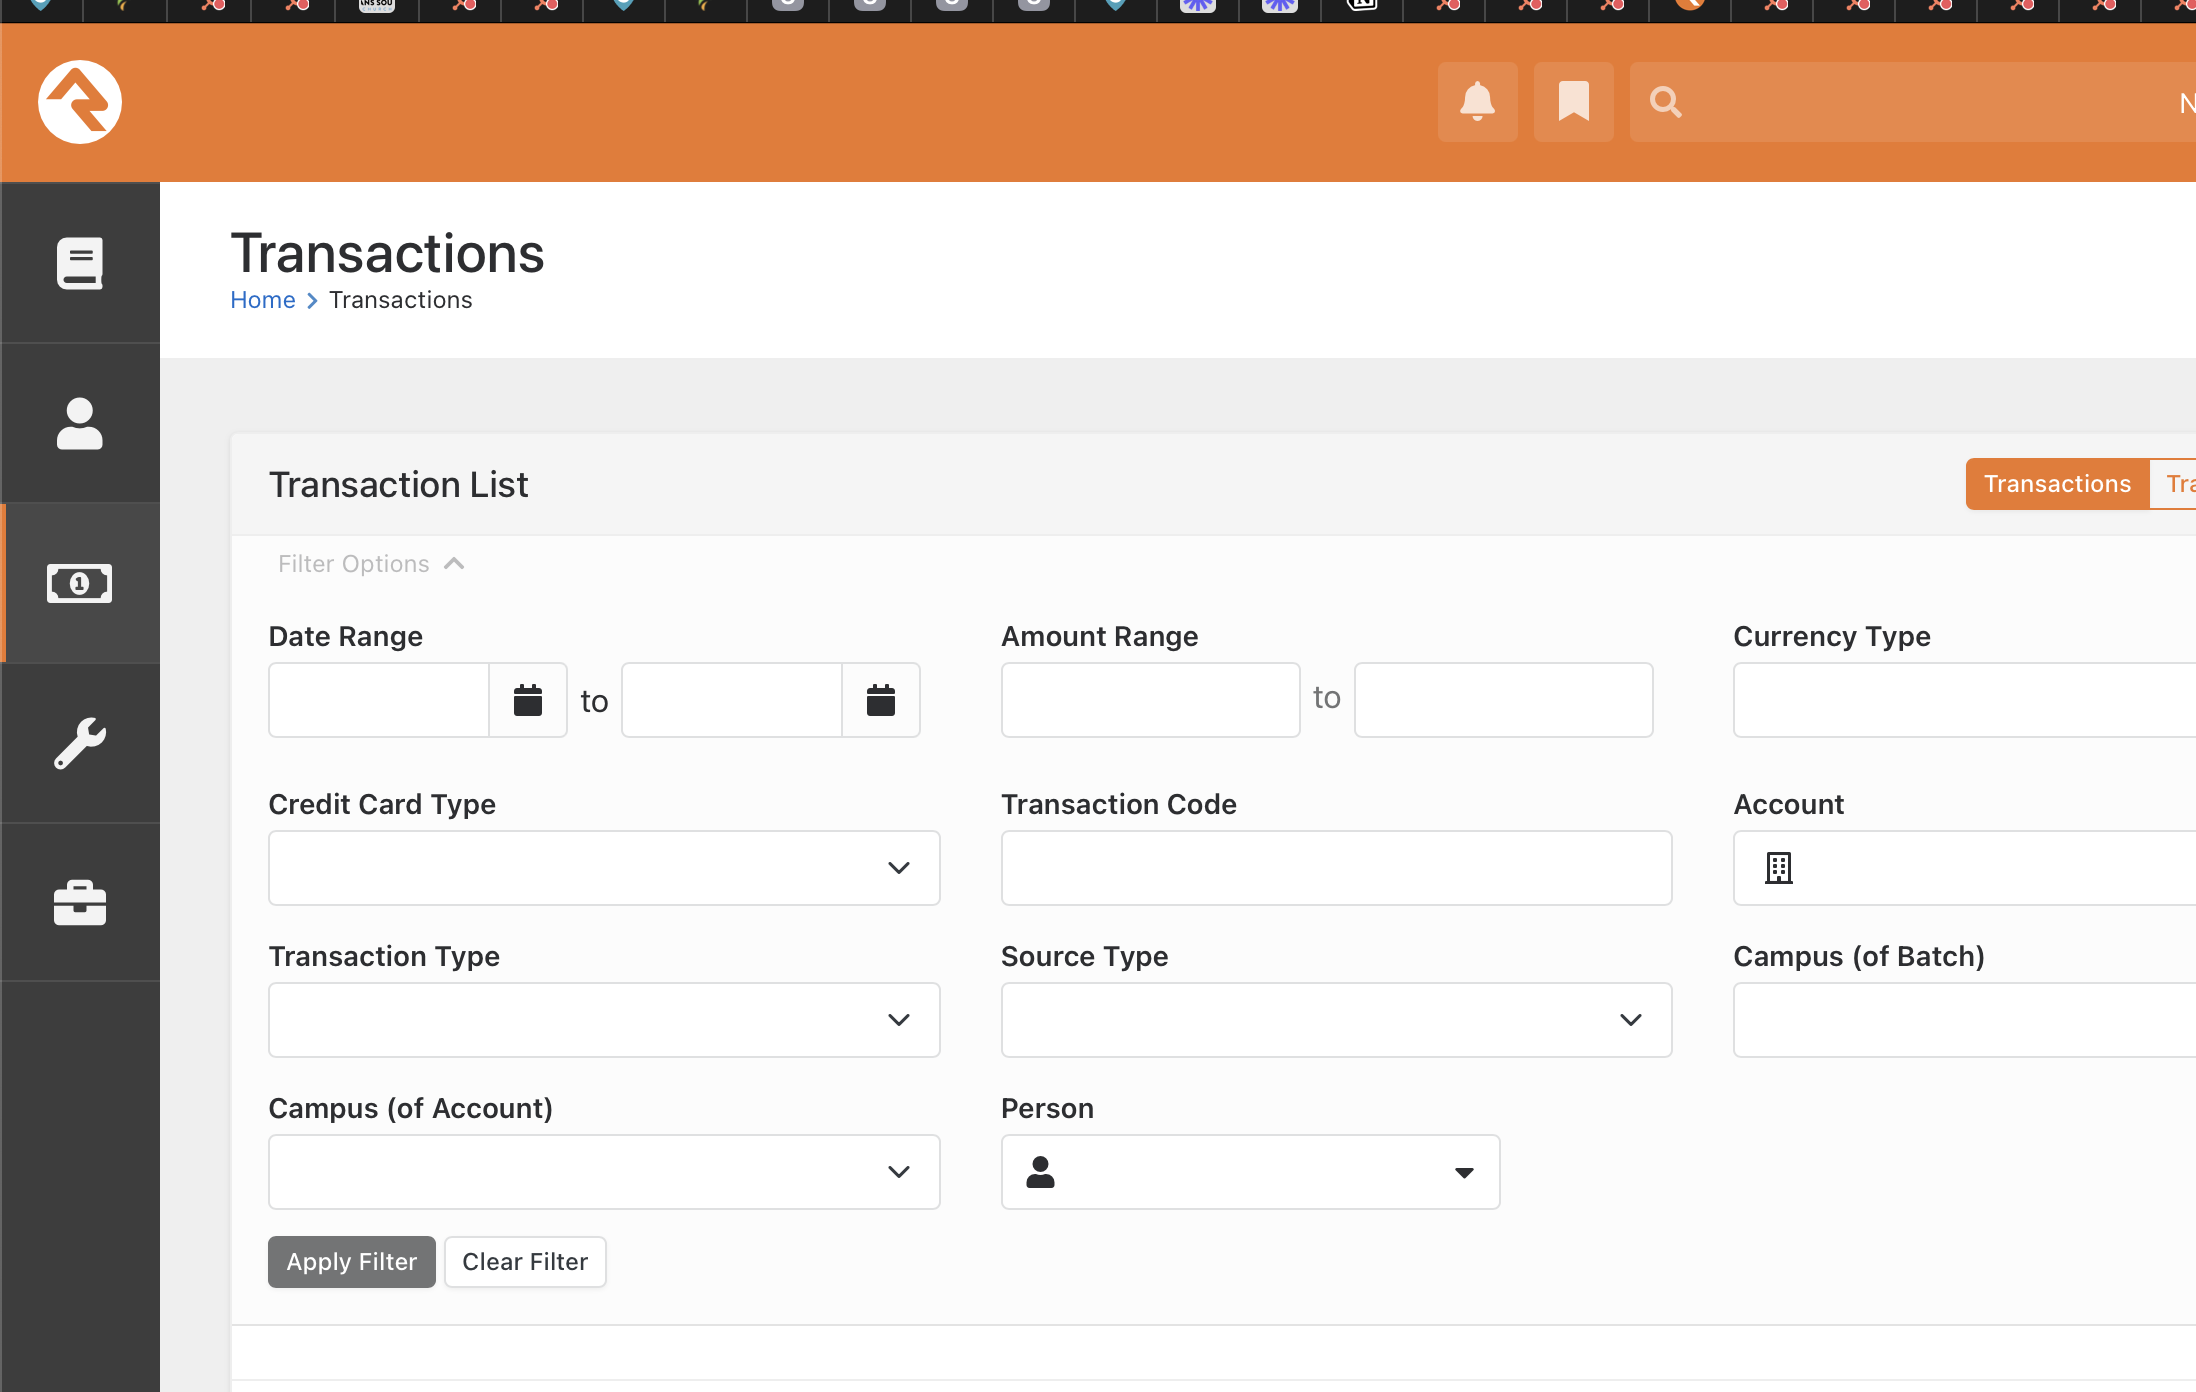Click the Apply Filter button
Image resolution: width=2196 pixels, height=1392 pixels.
pyautogui.click(x=351, y=1262)
